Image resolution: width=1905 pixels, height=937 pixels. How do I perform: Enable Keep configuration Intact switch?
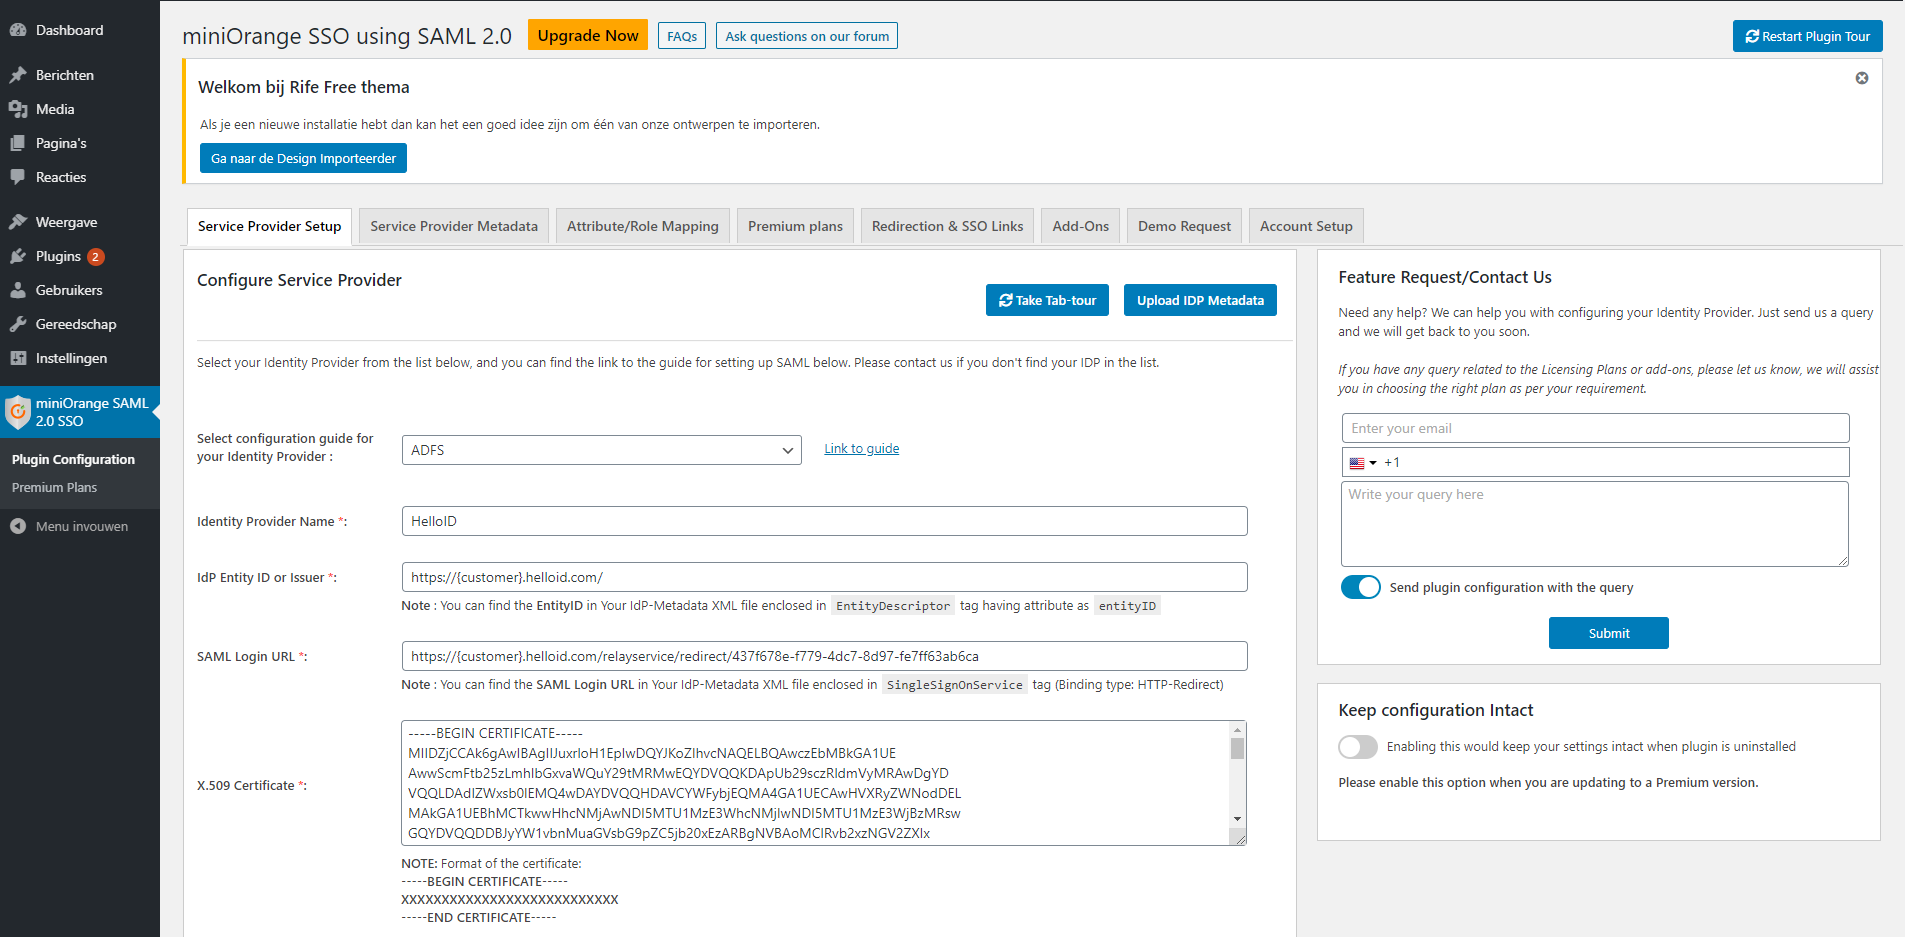pyautogui.click(x=1358, y=747)
